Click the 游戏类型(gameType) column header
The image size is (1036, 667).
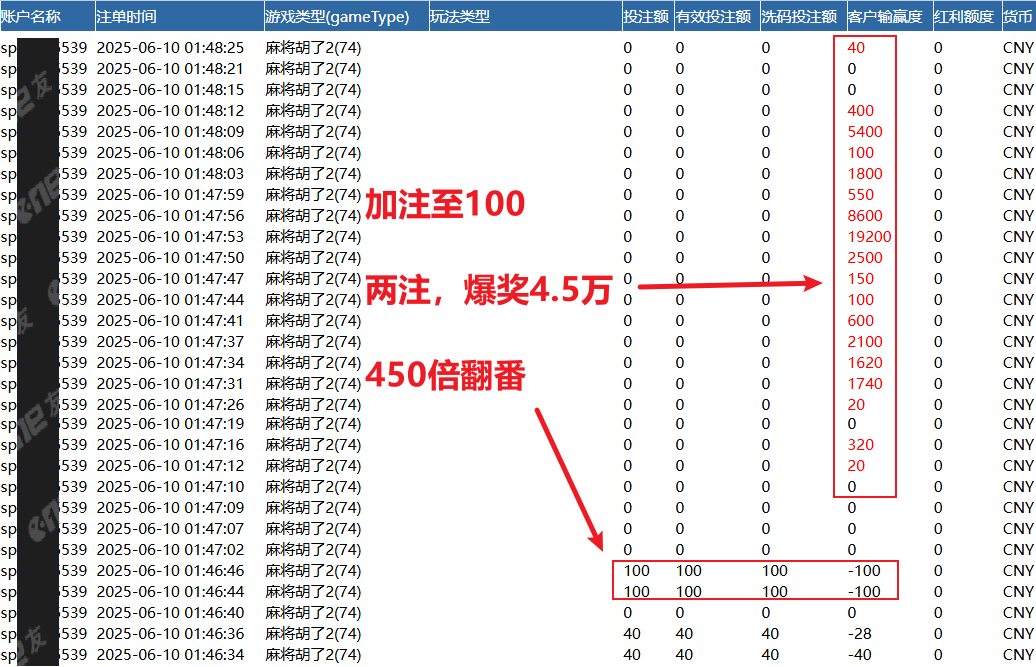(337, 17)
